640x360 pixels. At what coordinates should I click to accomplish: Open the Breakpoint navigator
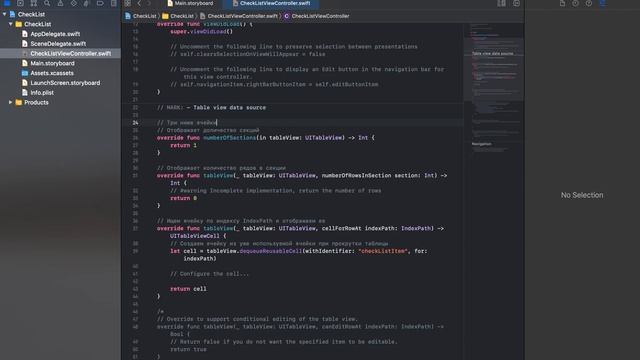(100, 3)
